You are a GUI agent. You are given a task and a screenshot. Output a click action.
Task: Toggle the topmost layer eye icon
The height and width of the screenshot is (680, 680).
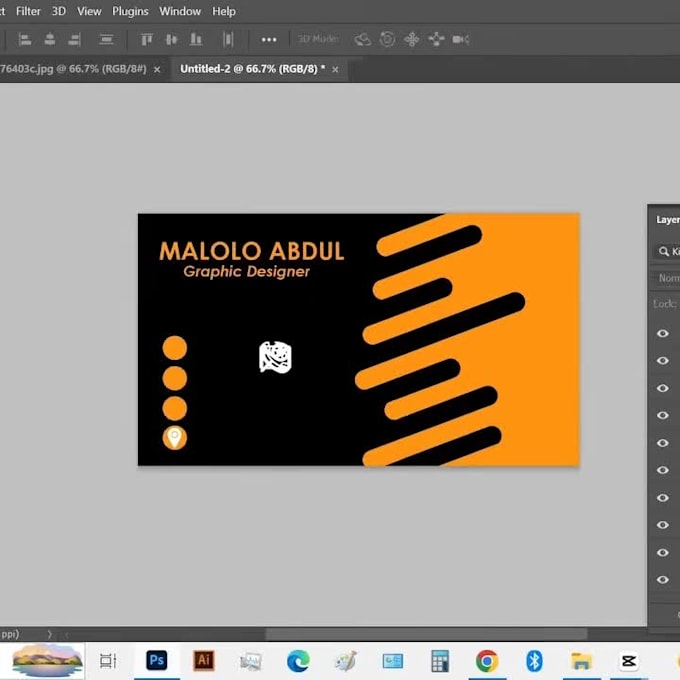click(x=663, y=333)
